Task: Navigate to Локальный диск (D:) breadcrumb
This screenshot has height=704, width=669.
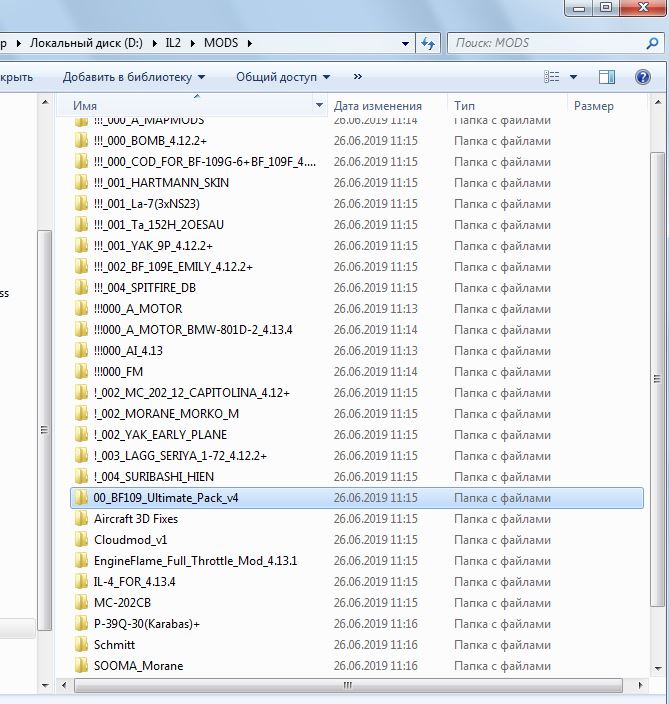Action: coord(86,43)
